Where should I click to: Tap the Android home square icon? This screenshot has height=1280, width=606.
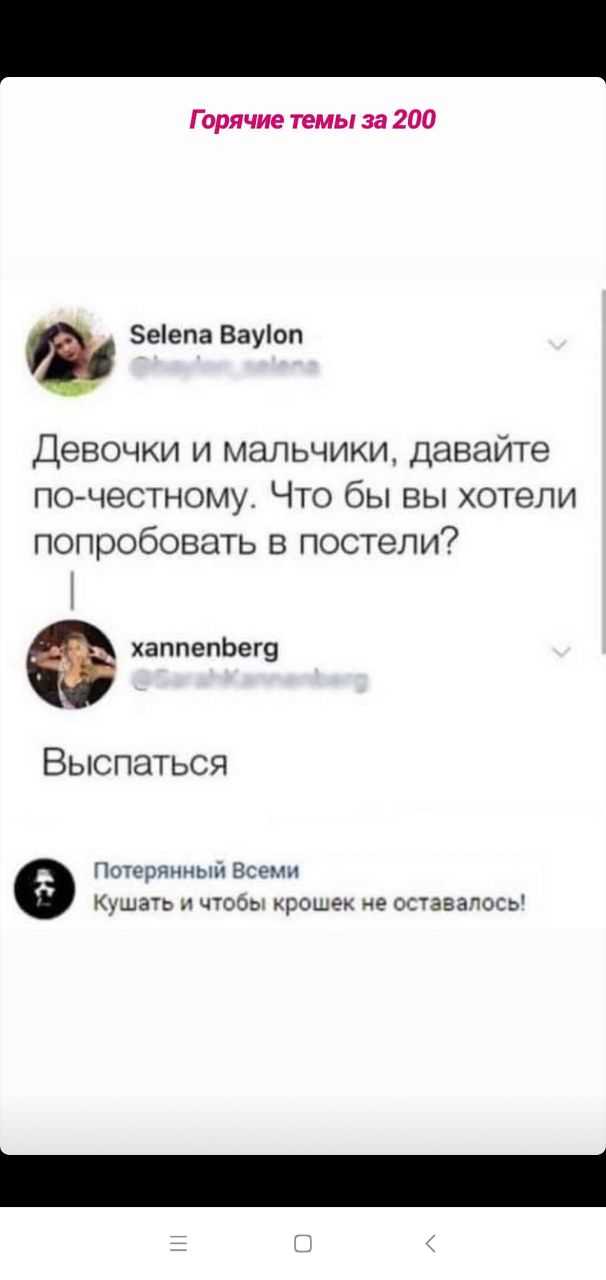click(x=302, y=1243)
